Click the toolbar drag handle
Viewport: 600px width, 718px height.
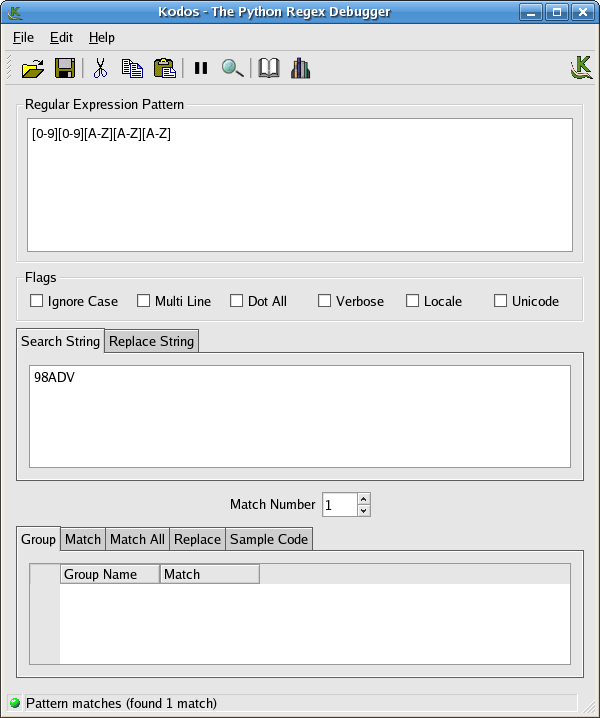point(9,68)
